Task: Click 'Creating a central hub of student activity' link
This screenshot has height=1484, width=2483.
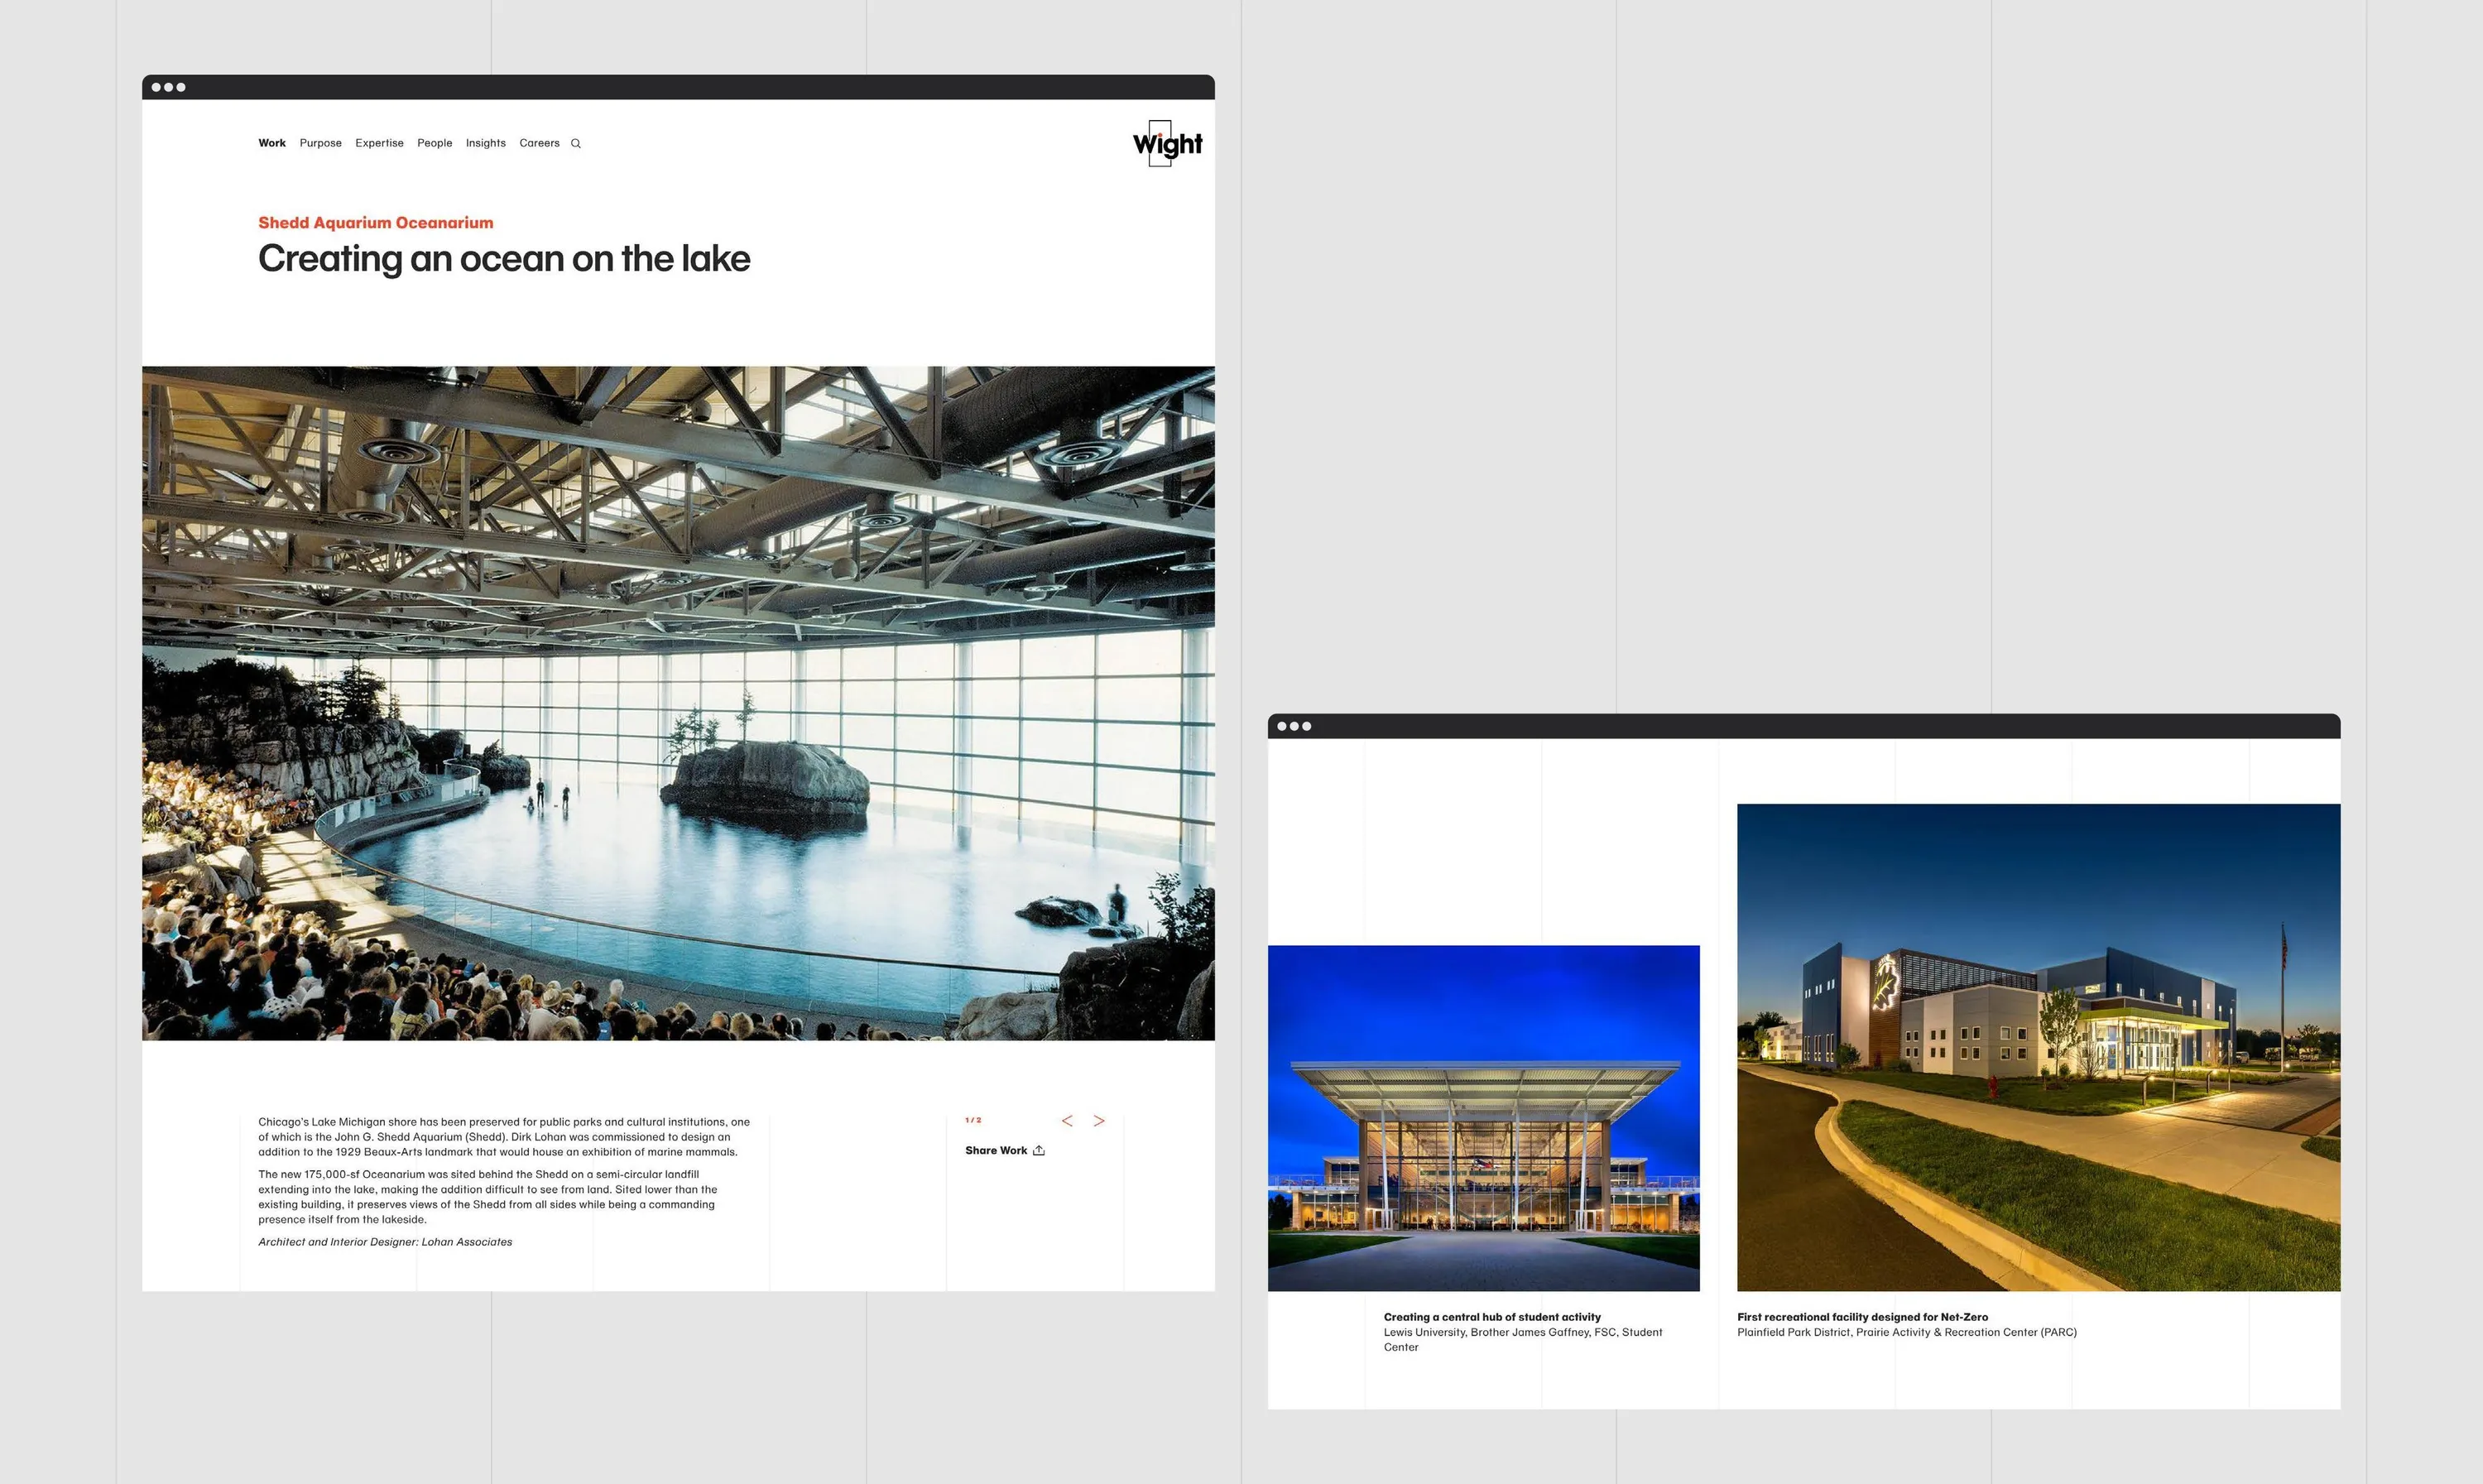Action: click(1492, 1317)
